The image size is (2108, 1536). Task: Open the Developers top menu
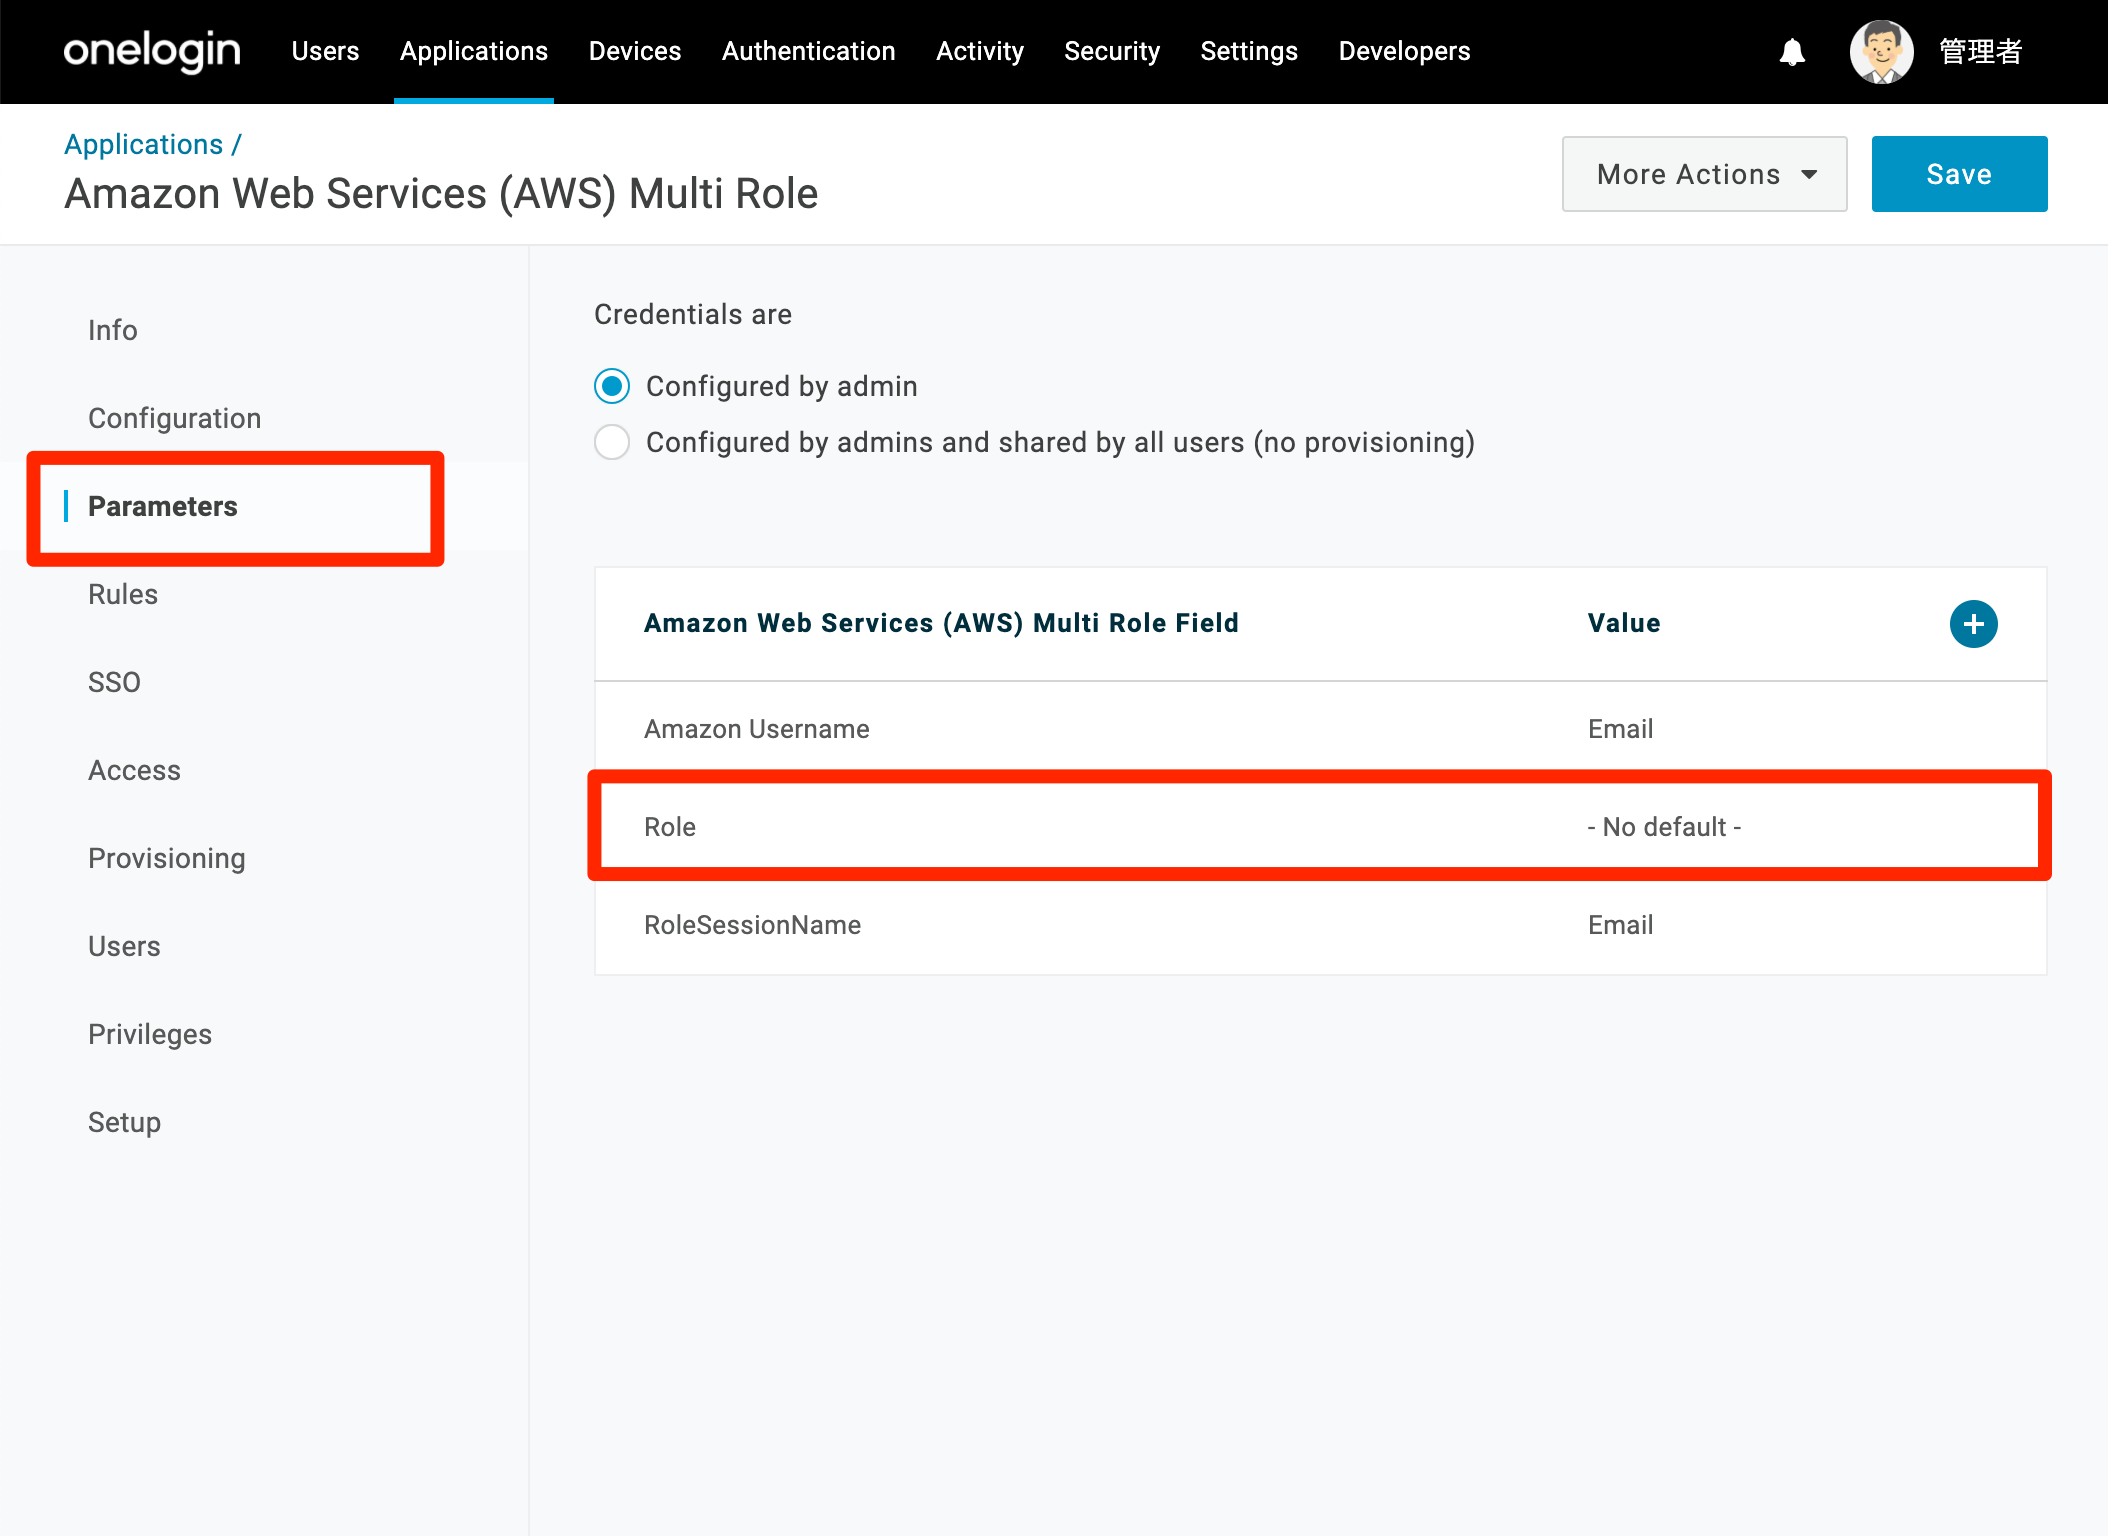pyautogui.click(x=1404, y=51)
